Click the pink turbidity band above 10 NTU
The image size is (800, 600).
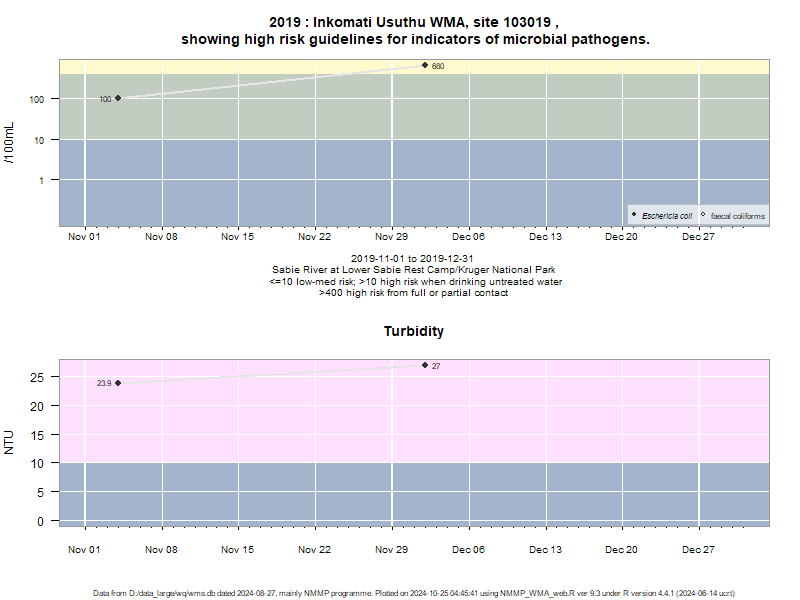pos(414,411)
